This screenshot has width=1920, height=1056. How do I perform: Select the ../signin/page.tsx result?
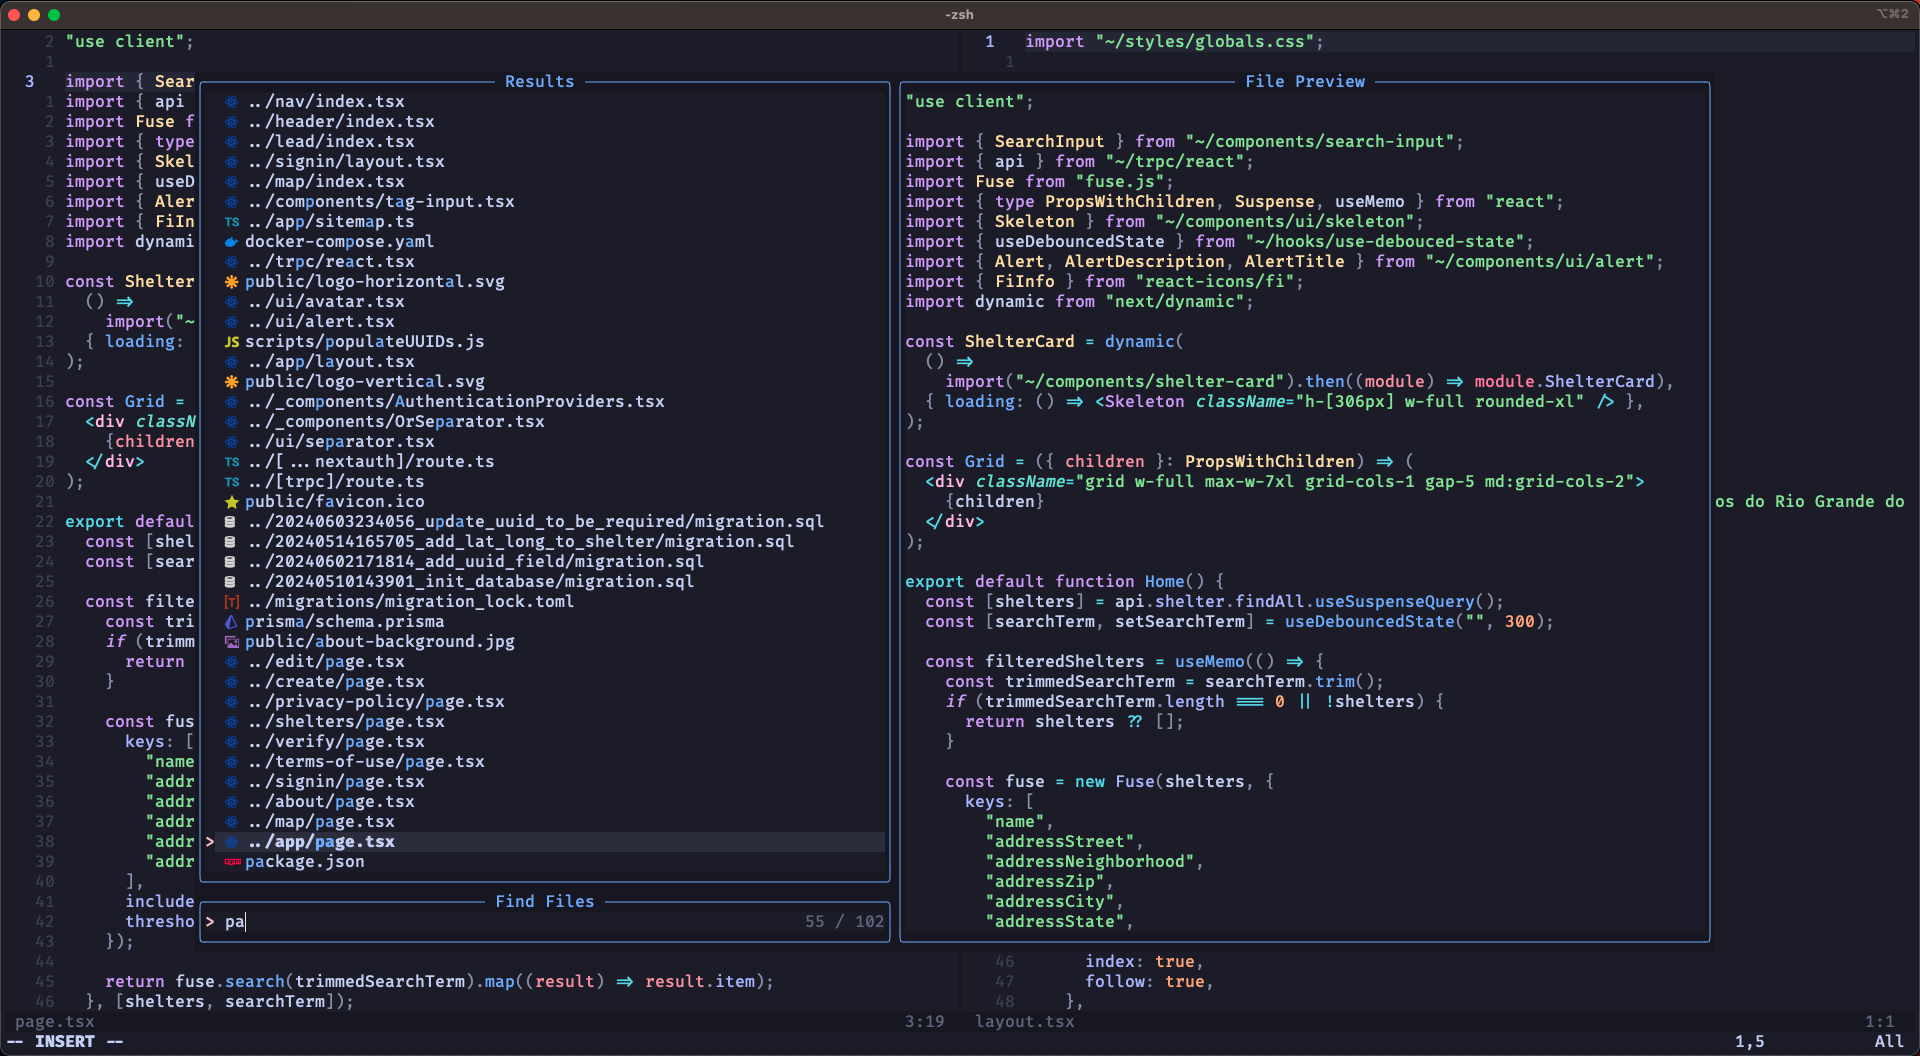tap(545, 782)
